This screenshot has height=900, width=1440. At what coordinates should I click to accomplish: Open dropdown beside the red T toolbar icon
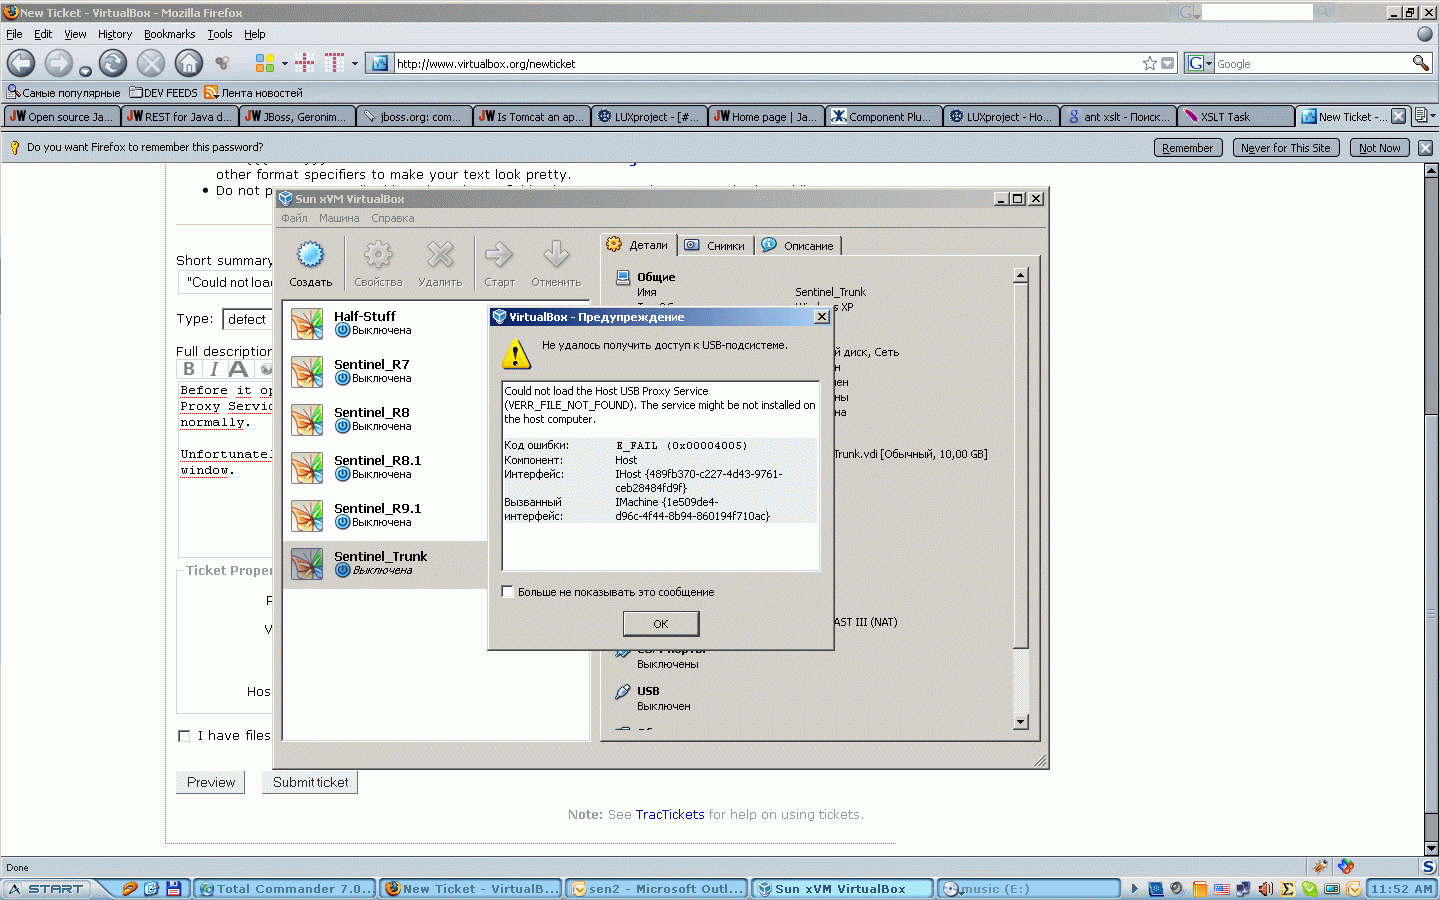coord(354,63)
